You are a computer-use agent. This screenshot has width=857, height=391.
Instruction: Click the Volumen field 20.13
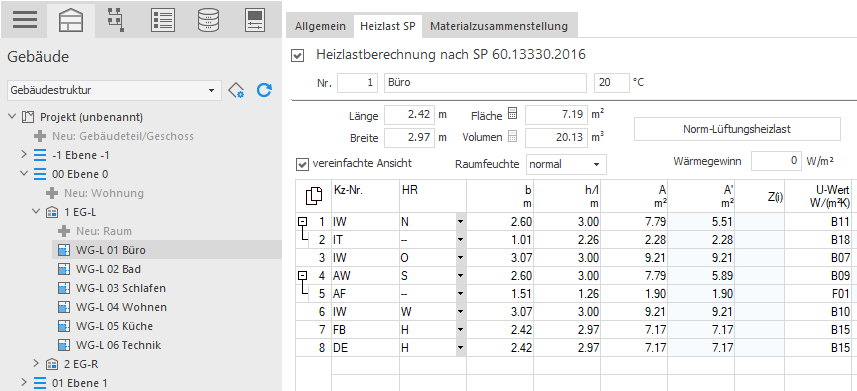(x=556, y=138)
